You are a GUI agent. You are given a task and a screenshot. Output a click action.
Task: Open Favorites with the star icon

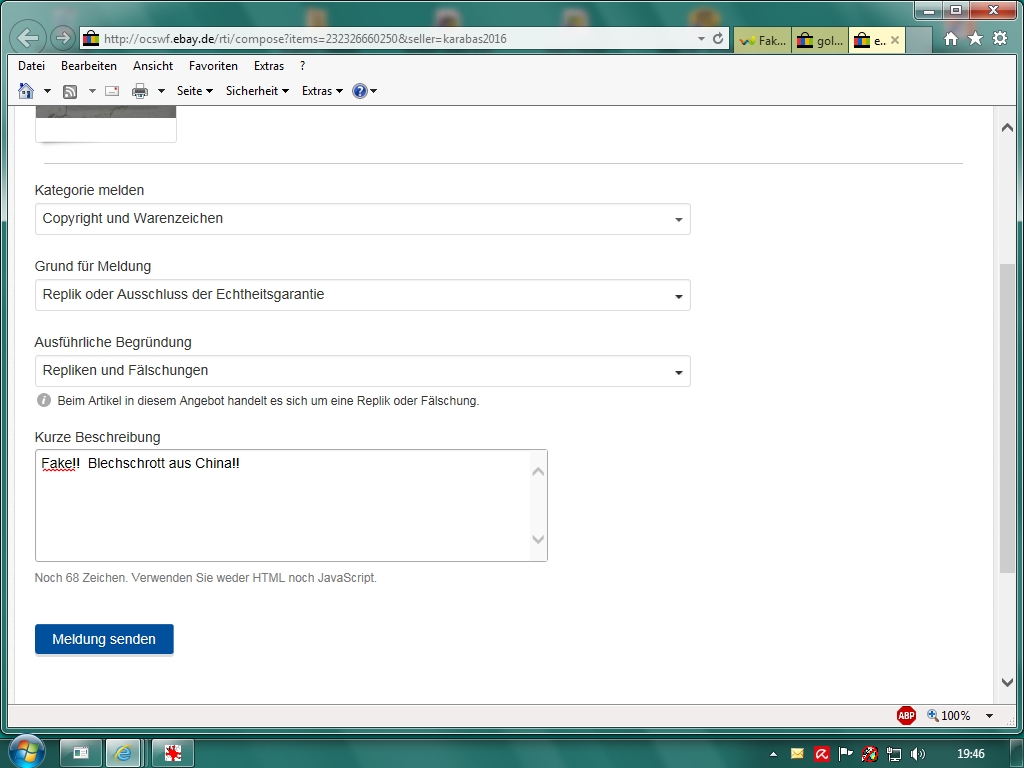coord(975,39)
